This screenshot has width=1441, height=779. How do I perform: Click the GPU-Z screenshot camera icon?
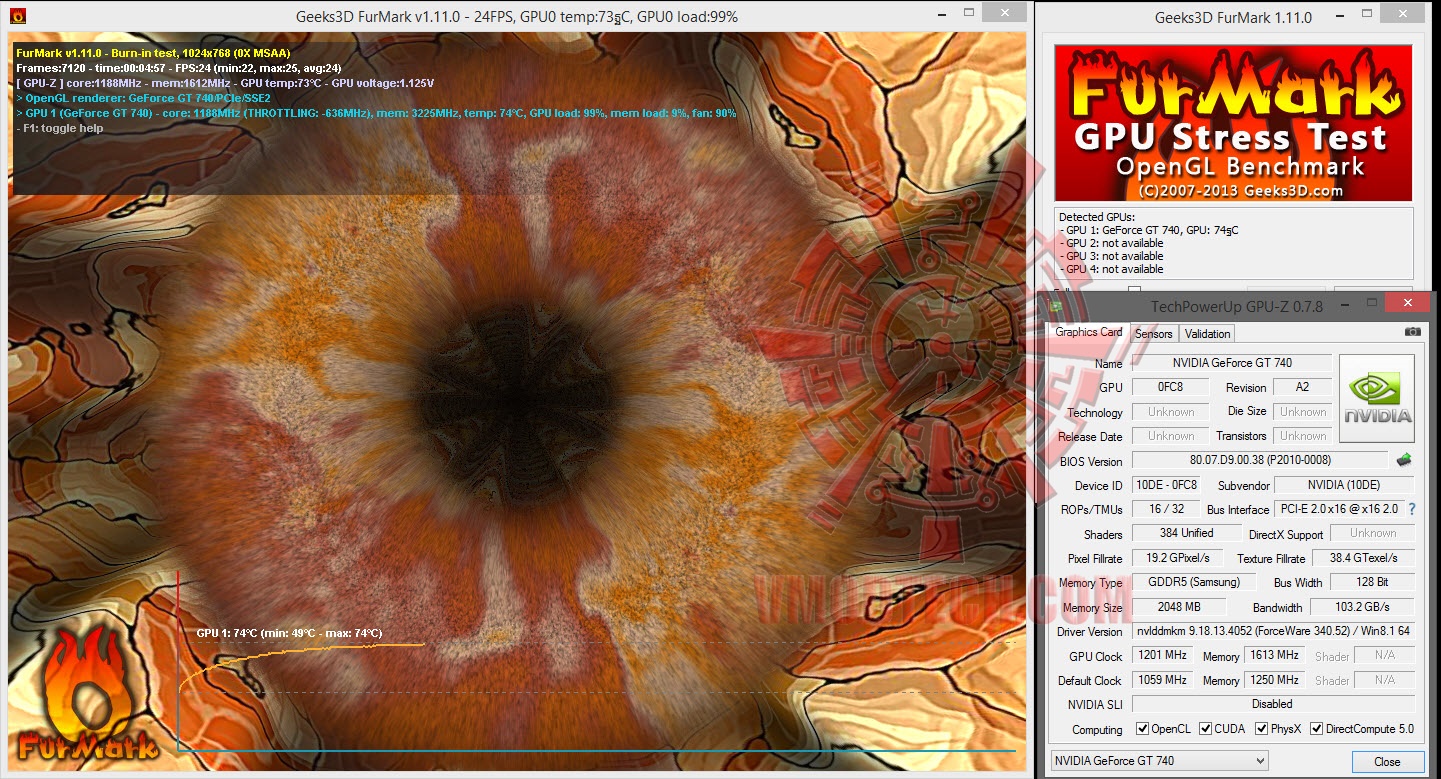1412,332
